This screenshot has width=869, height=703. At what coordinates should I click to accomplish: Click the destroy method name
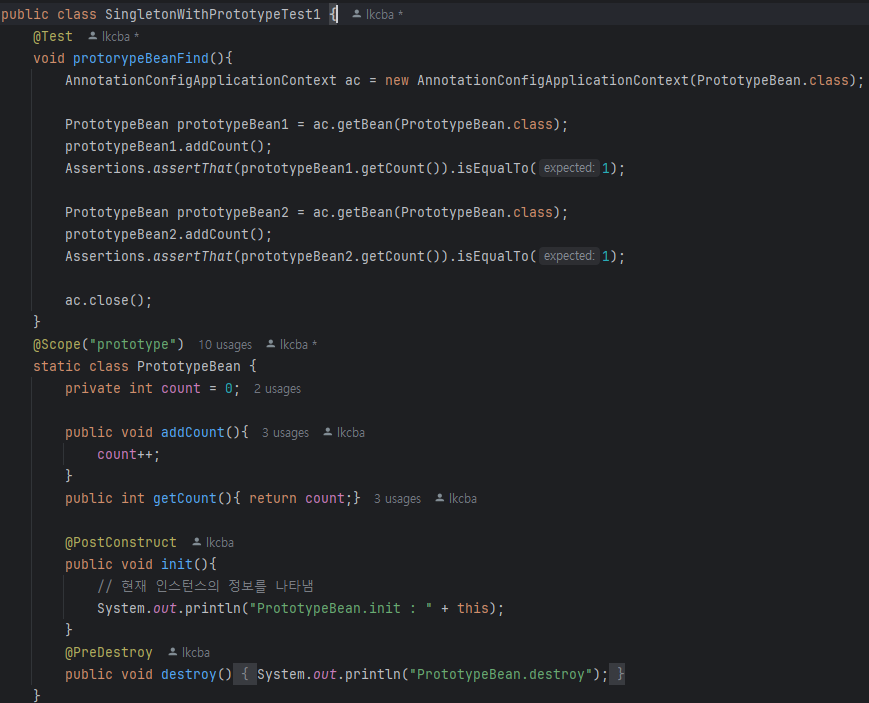[x=189, y=674]
